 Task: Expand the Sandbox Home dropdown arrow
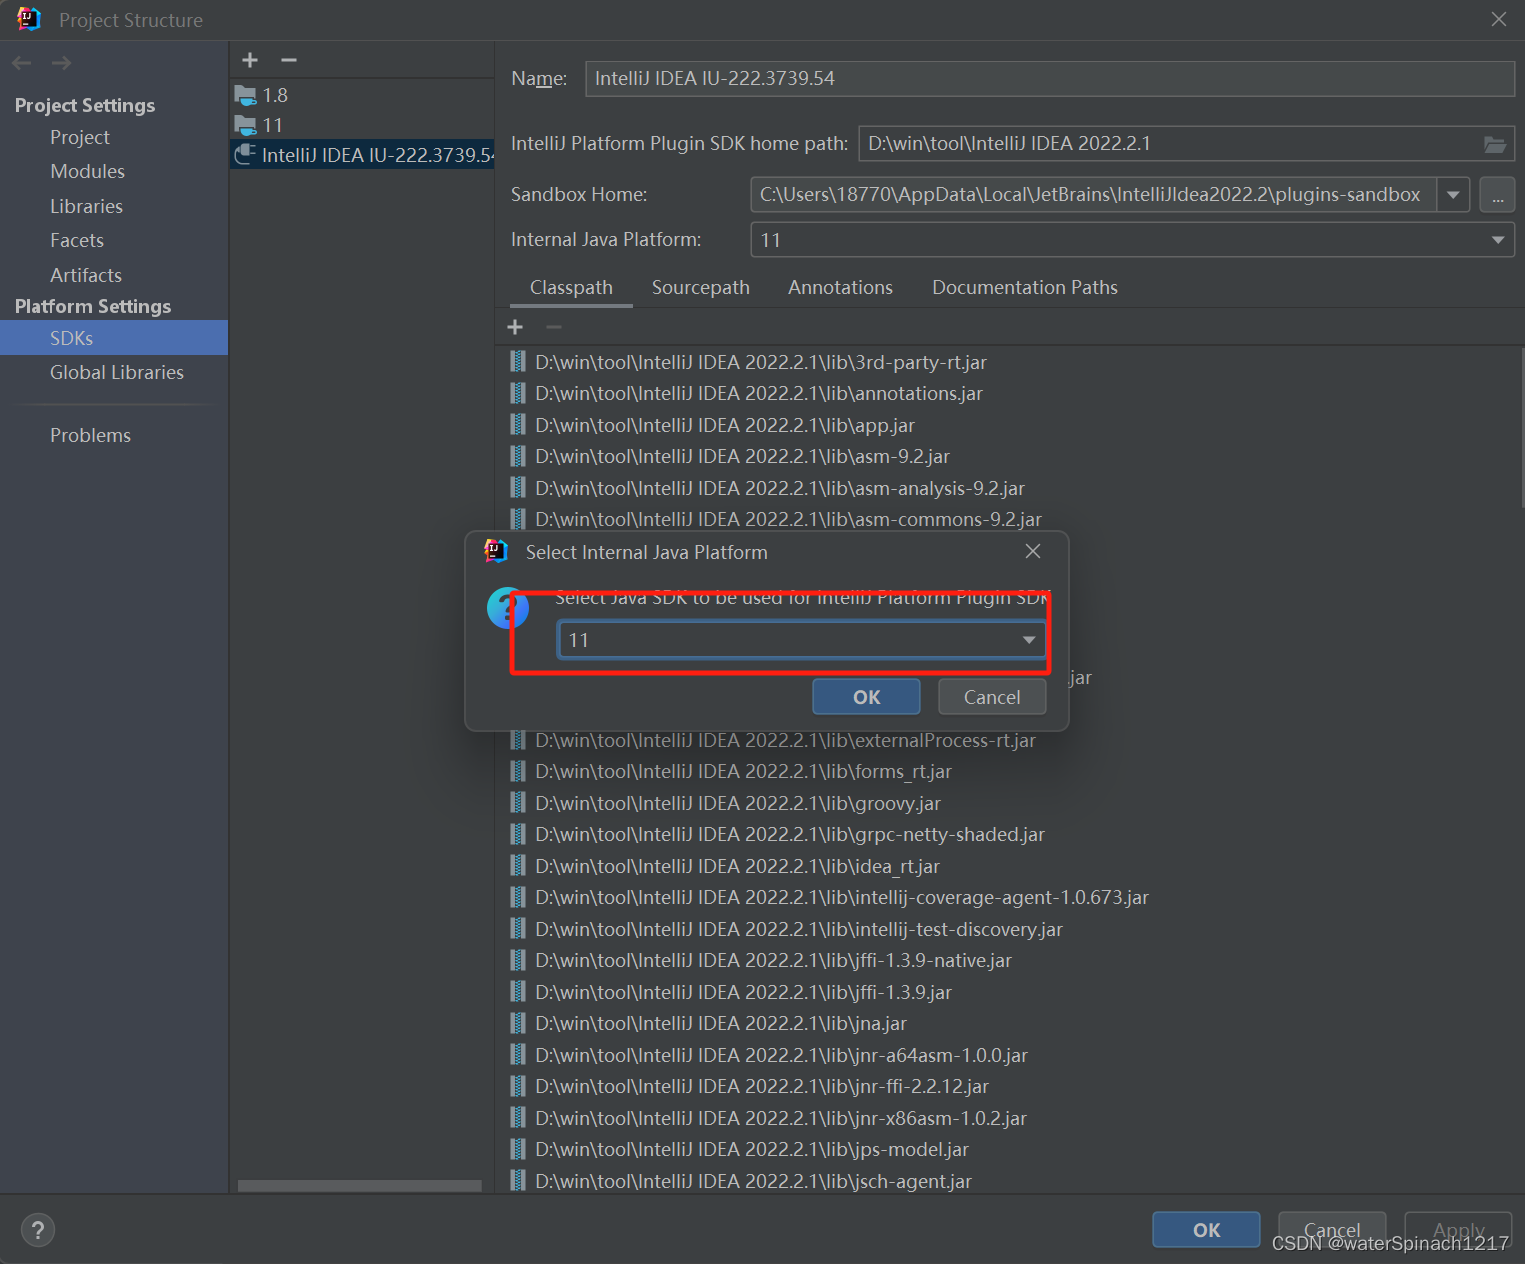(1453, 195)
